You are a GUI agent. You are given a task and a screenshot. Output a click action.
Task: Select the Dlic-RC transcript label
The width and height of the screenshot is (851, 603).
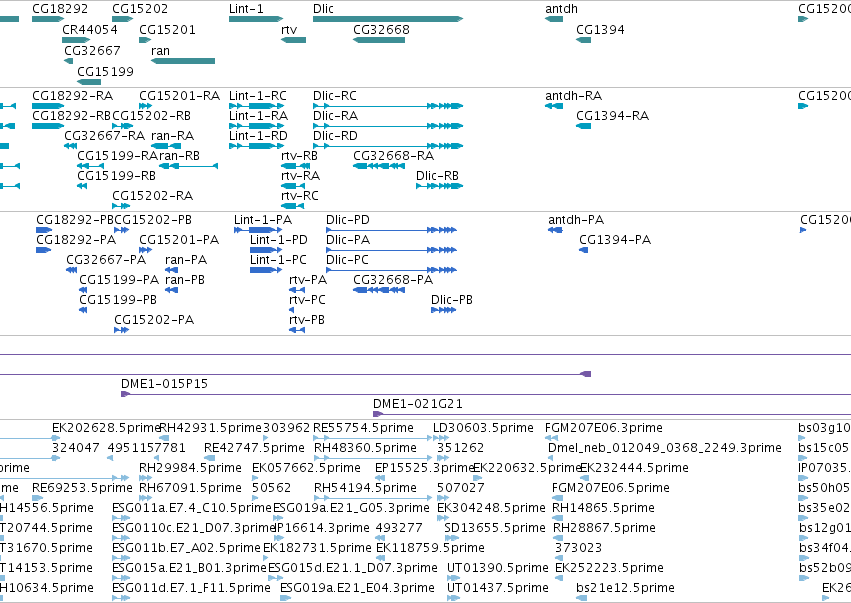[x=334, y=96]
